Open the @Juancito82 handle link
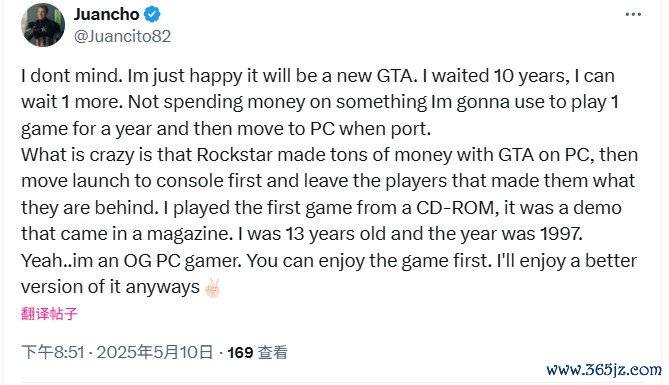This screenshot has width=669, height=385. pyautogui.click(x=122, y=36)
